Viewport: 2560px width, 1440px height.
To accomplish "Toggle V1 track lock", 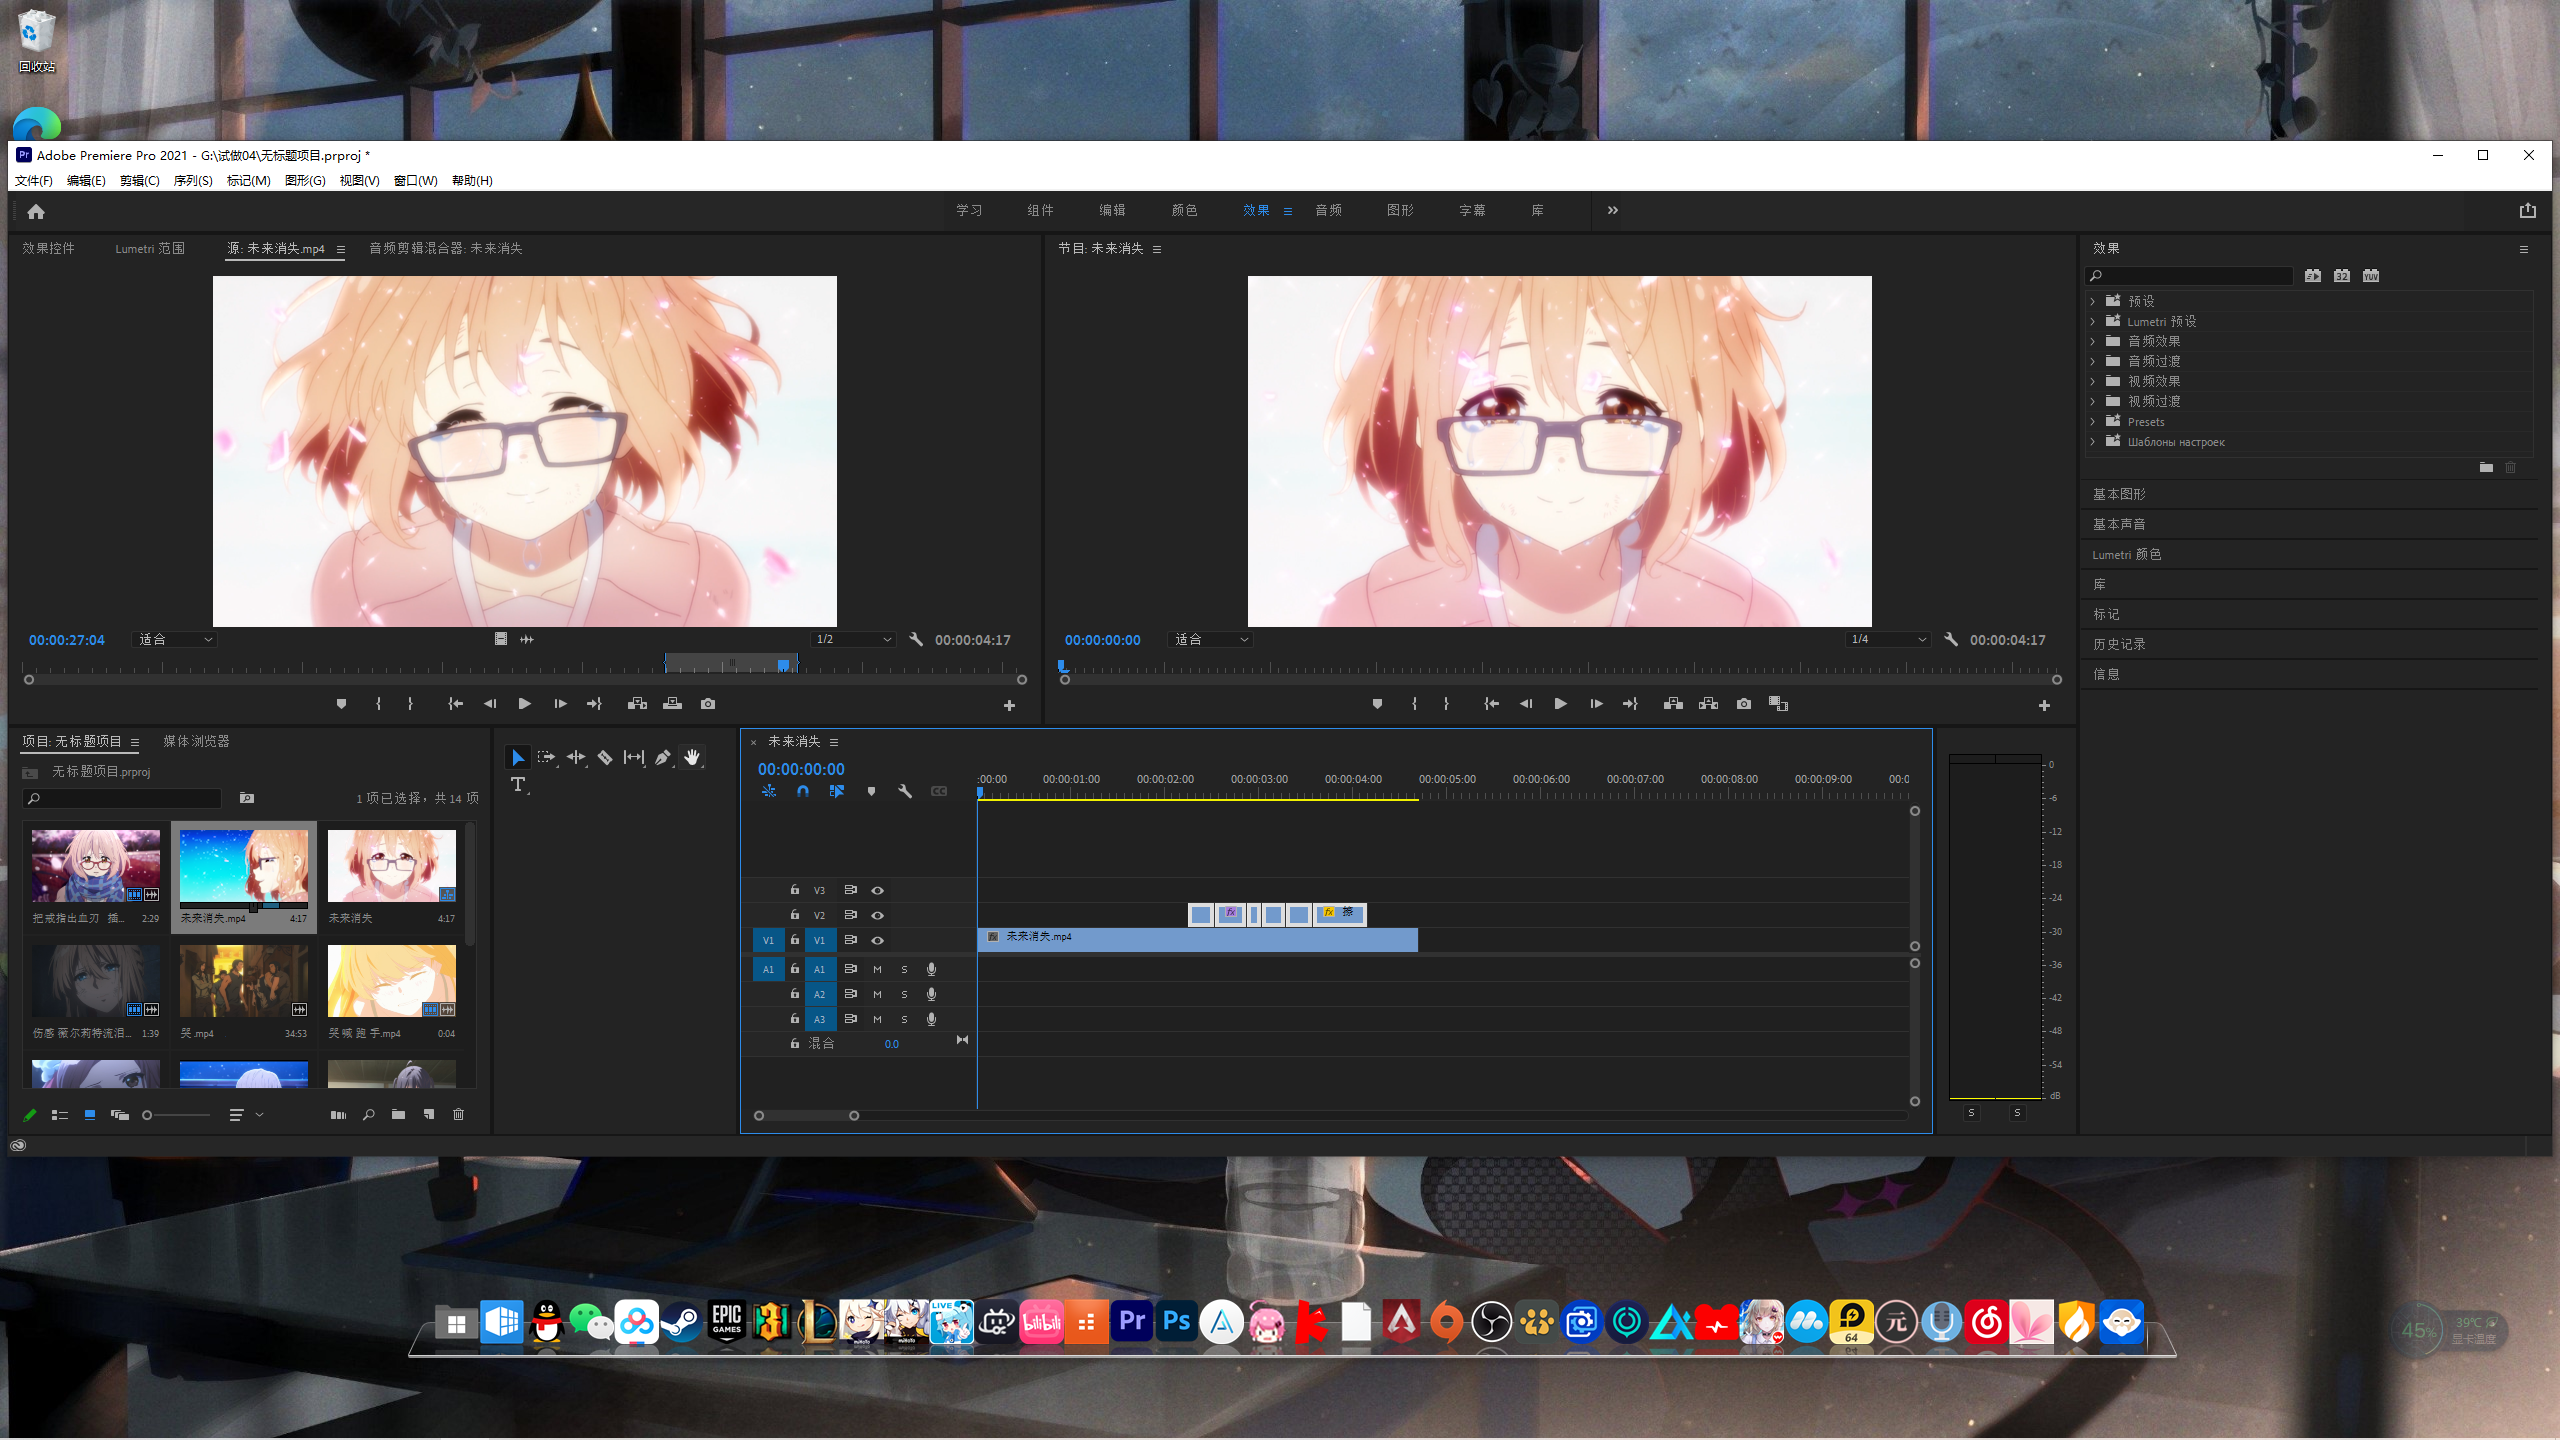I will (x=795, y=940).
